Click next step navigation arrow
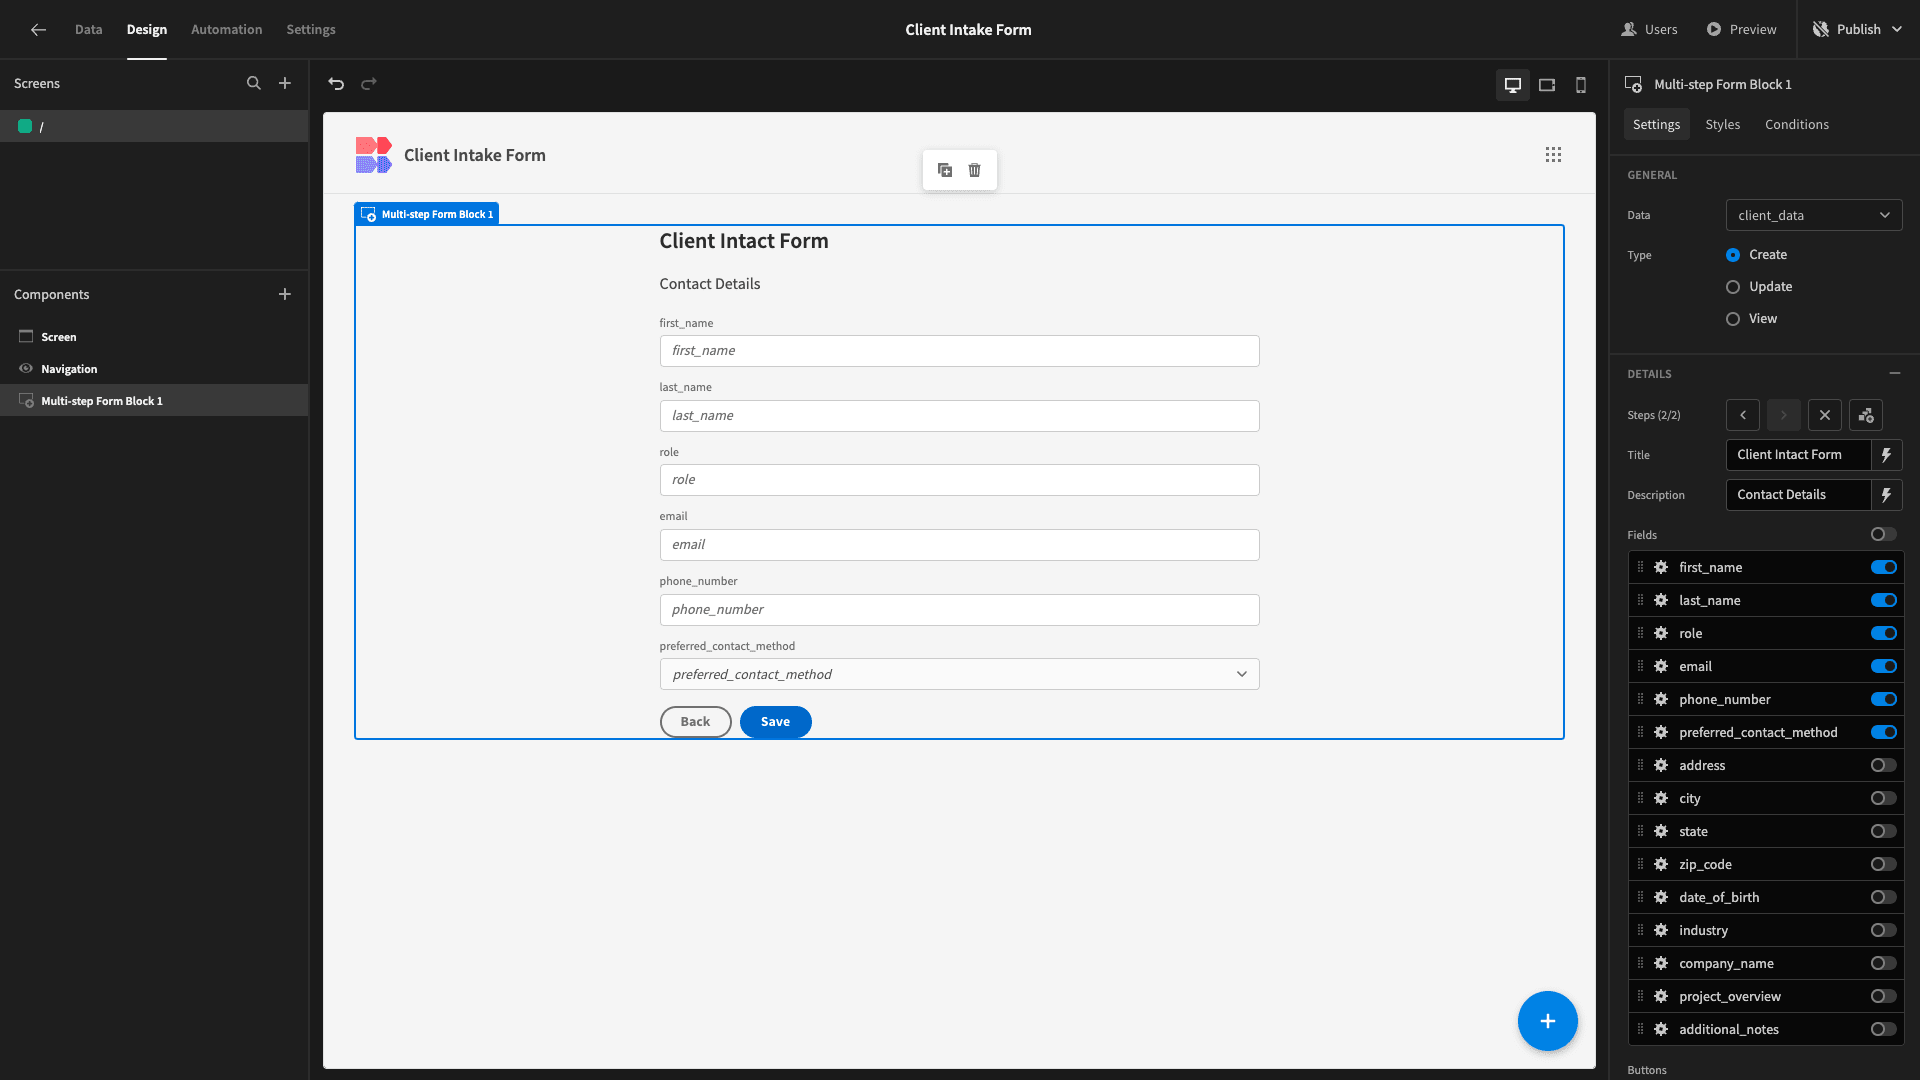Screen dimensions: 1920x1080 [1784, 414]
